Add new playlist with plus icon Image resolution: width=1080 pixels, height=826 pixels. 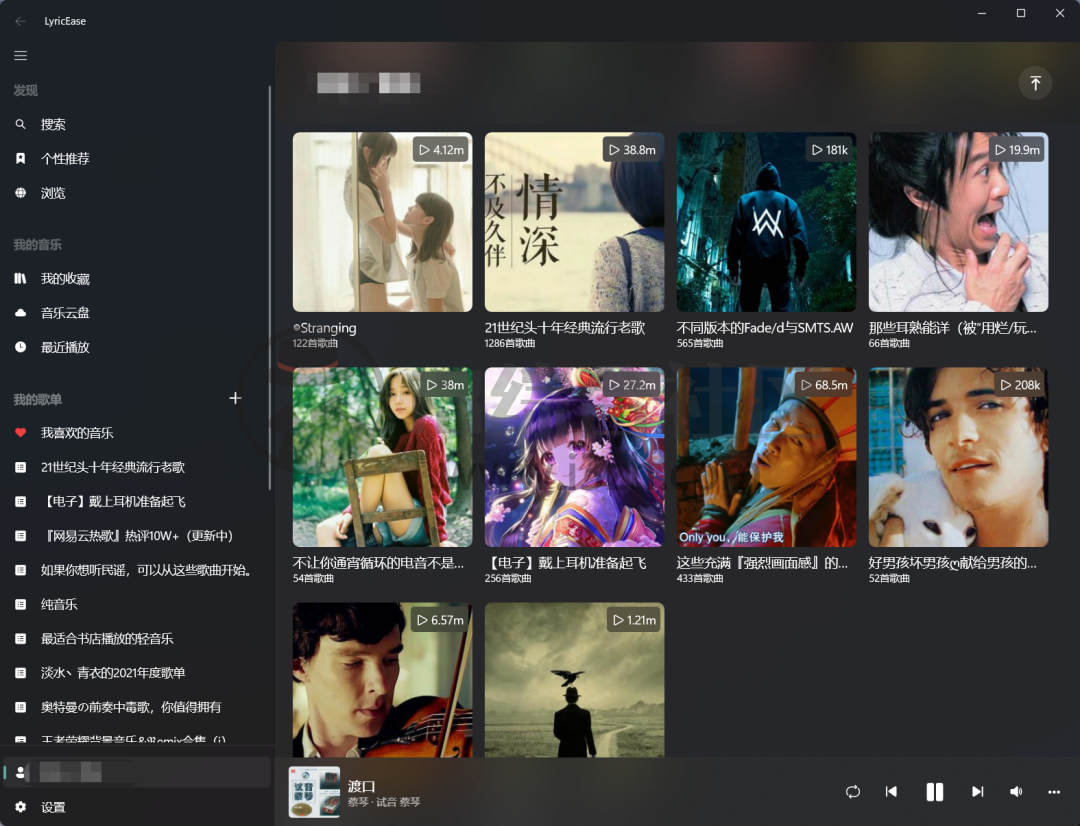tap(235, 398)
